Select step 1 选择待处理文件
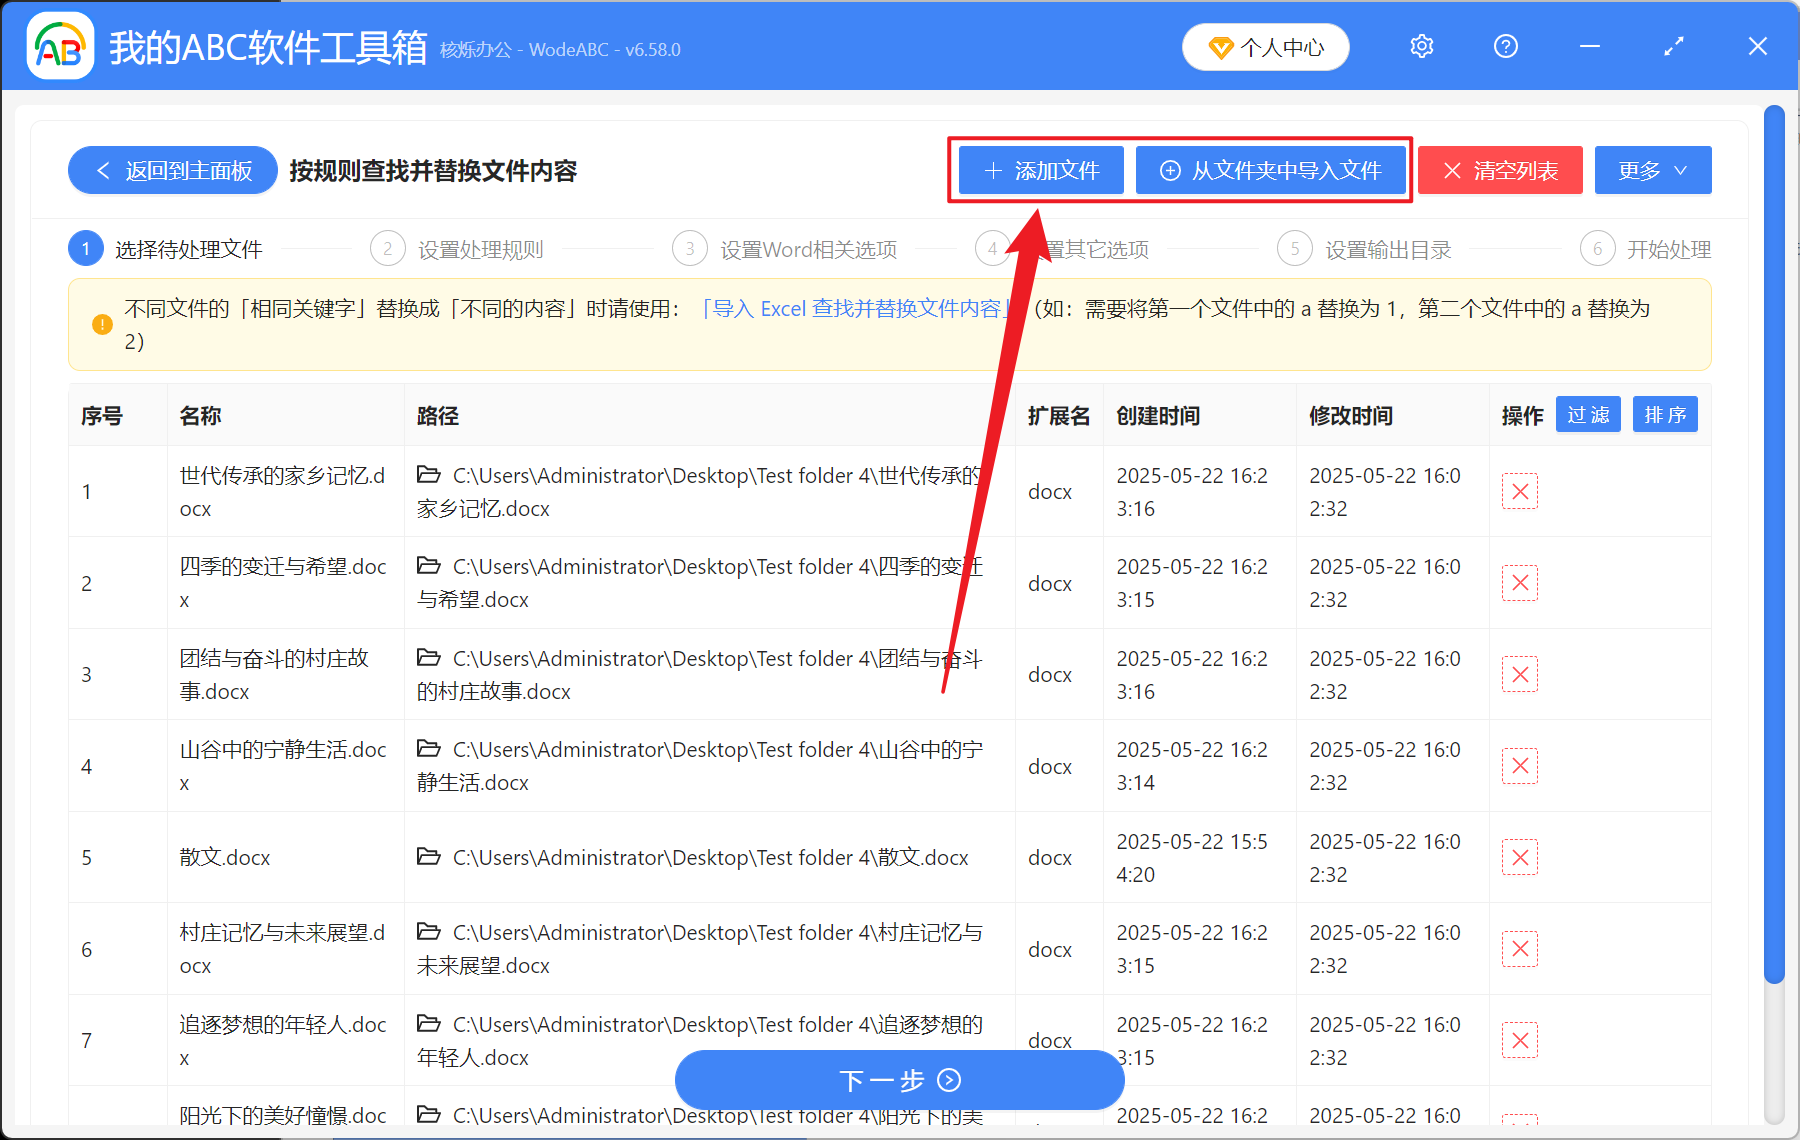The height and width of the screenshot is (1140, 1800). (x=166, y=249)
